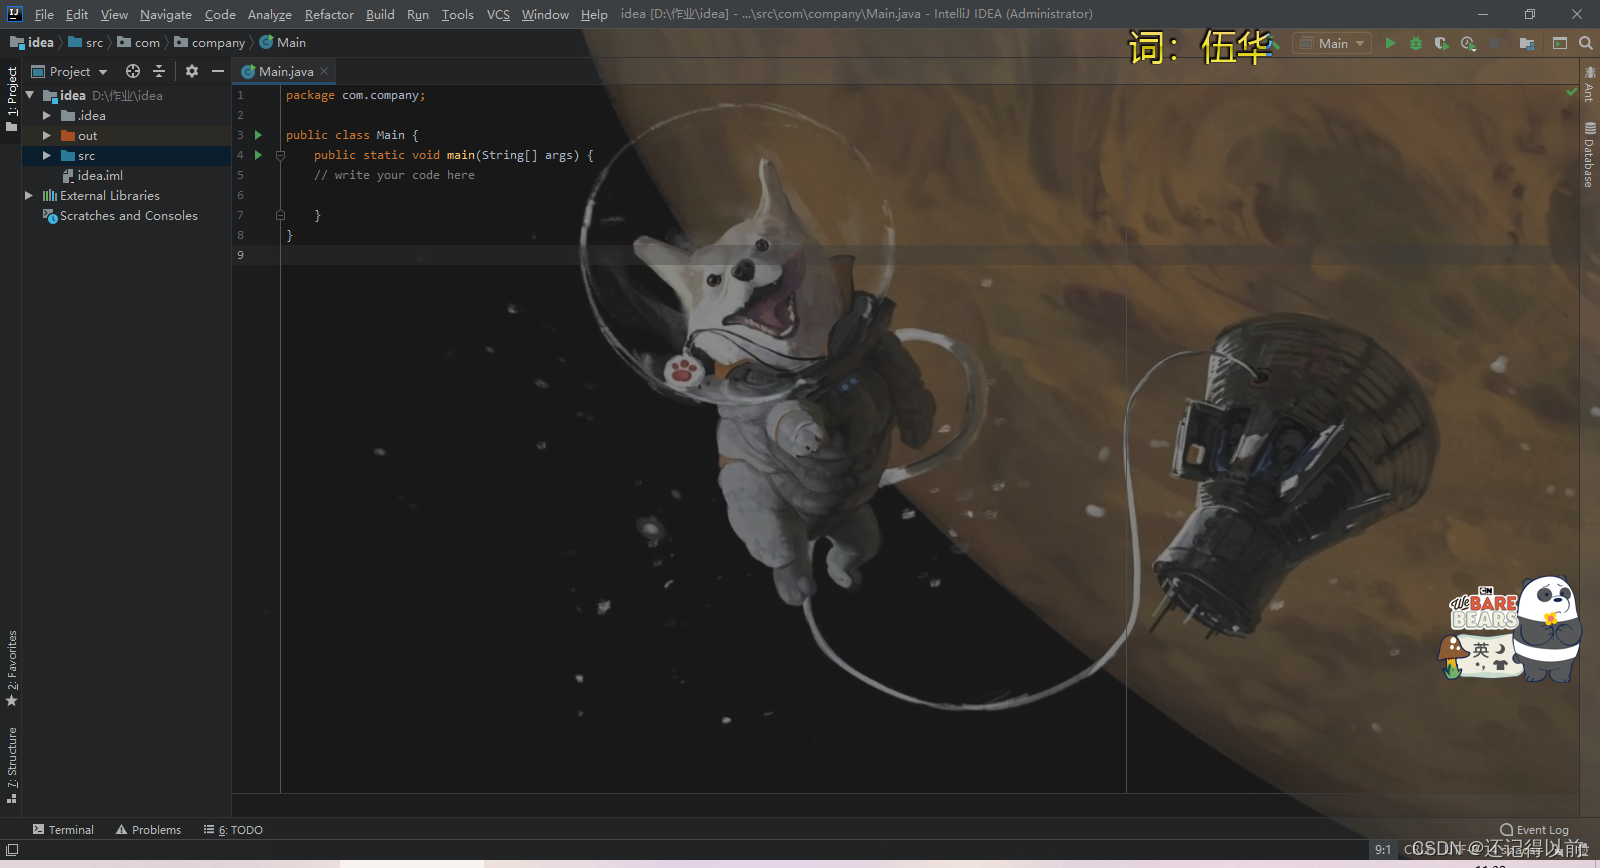Toggle the 7: Structure side panel
Viewport: 1600px width, 868px height.
point(12,766)
